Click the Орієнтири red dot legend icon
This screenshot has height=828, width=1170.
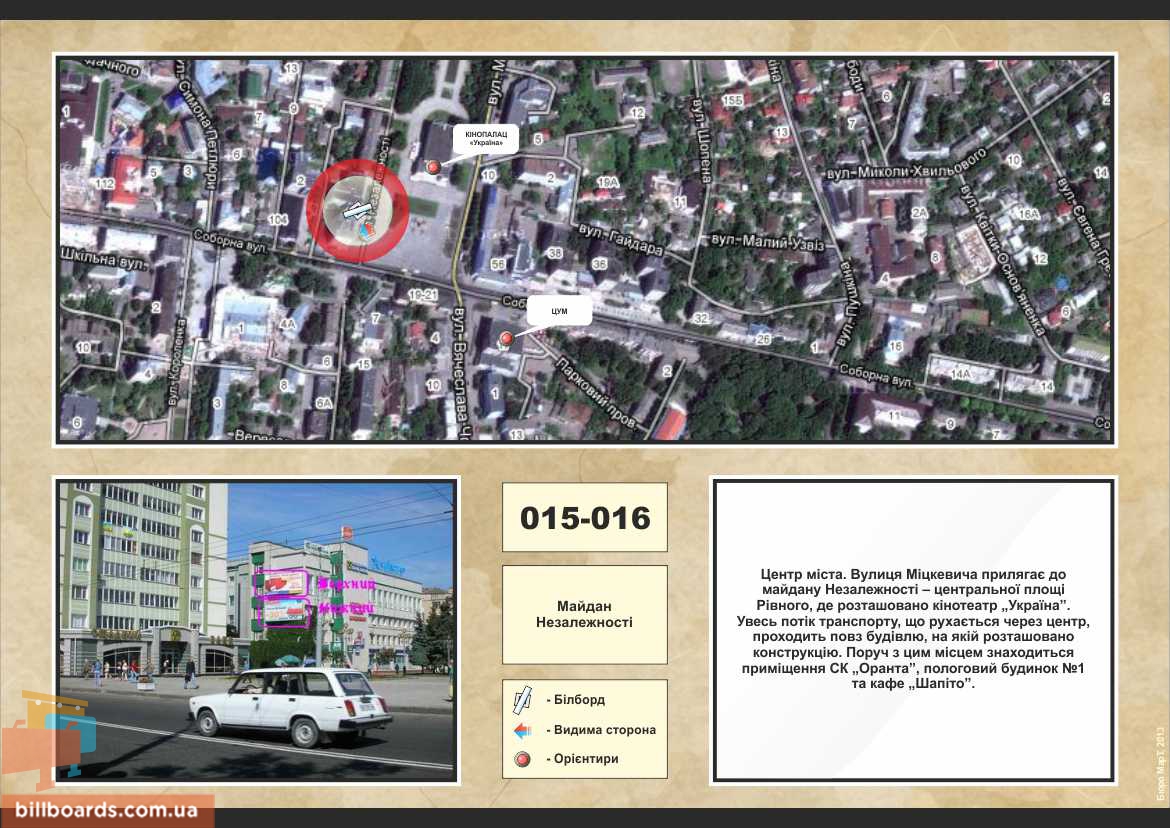click(522, 759)
